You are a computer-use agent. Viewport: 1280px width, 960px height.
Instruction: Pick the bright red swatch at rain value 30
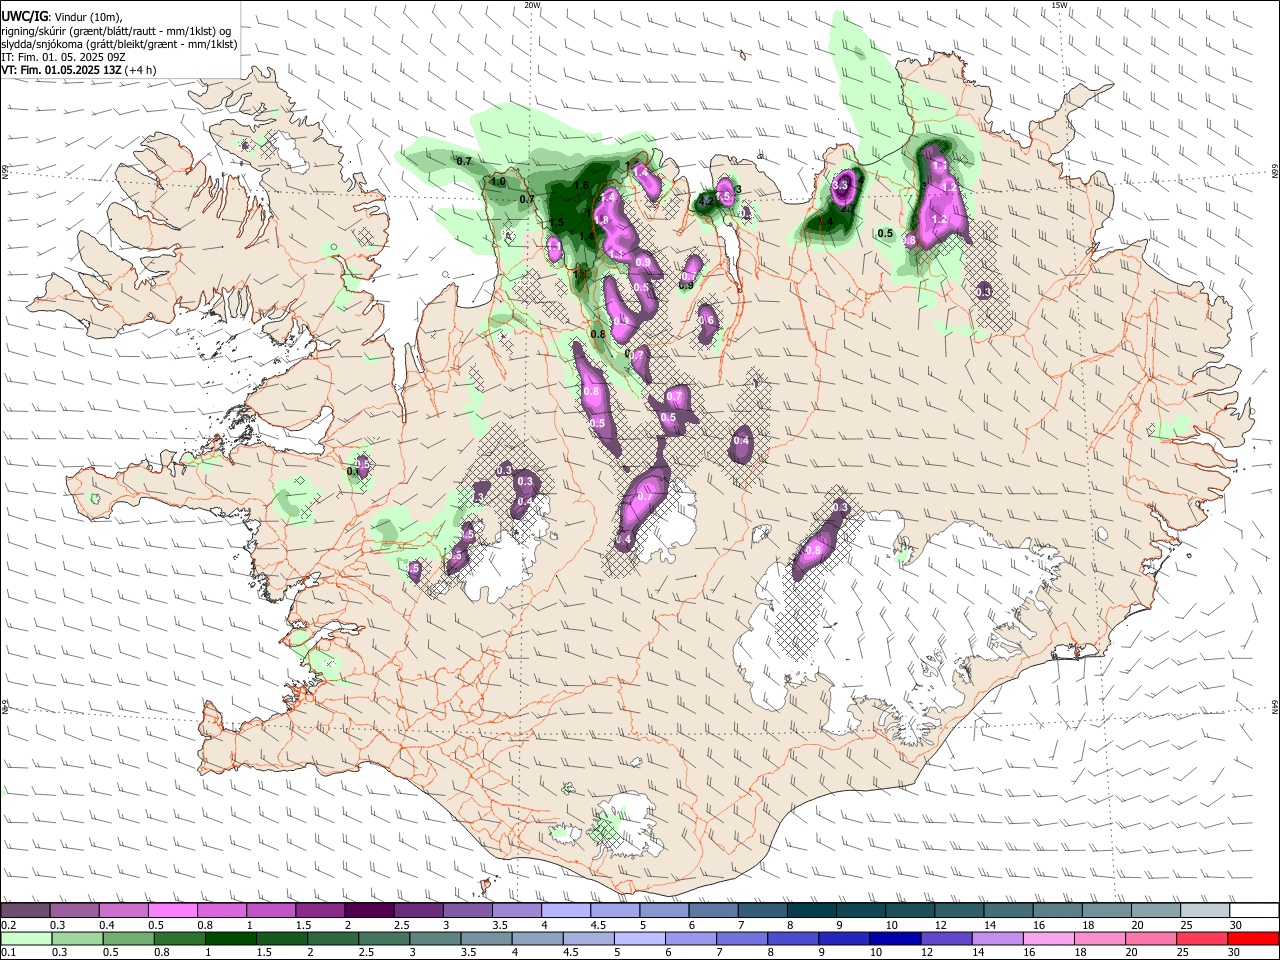coord(1254,938)
